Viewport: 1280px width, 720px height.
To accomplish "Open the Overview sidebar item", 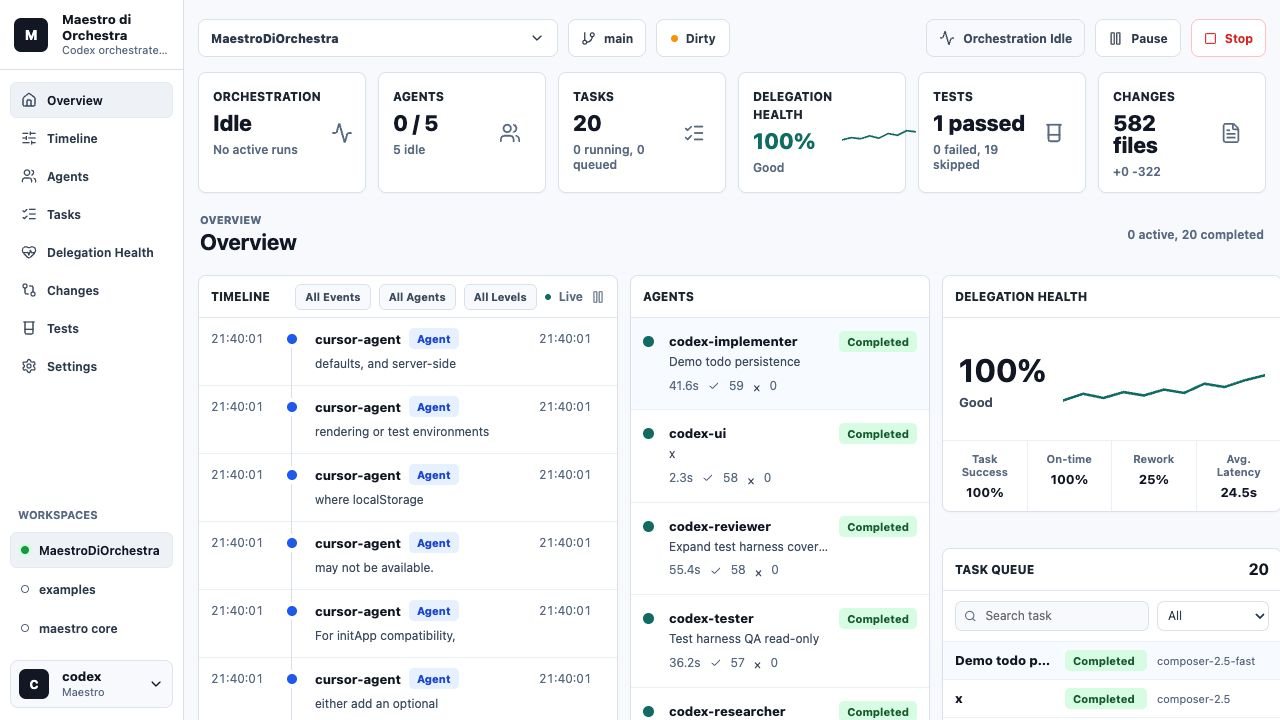I will tap(91, 100).
